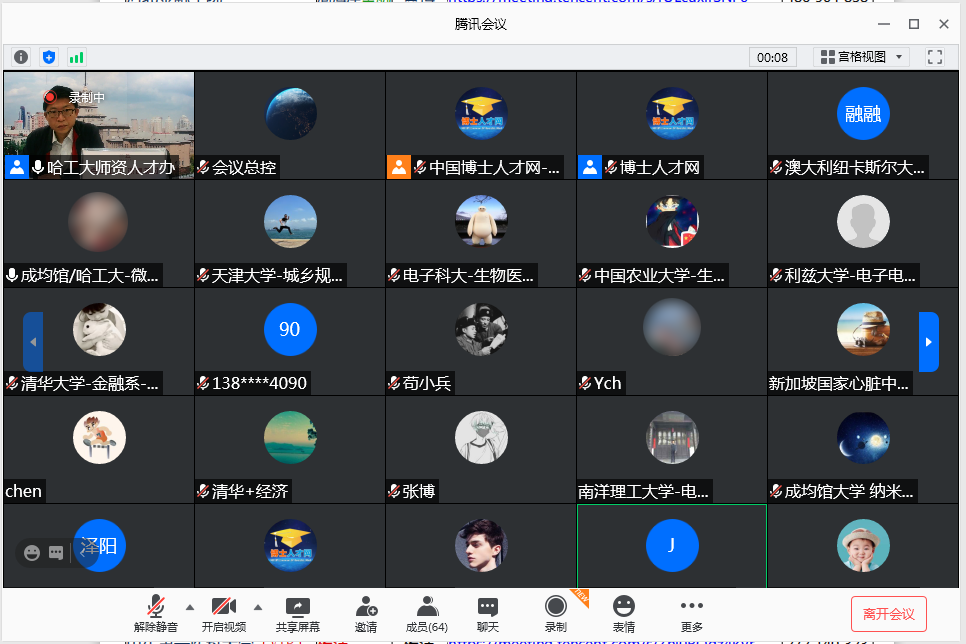Click the 中国博士人才网 avatar

pos(481,114)
